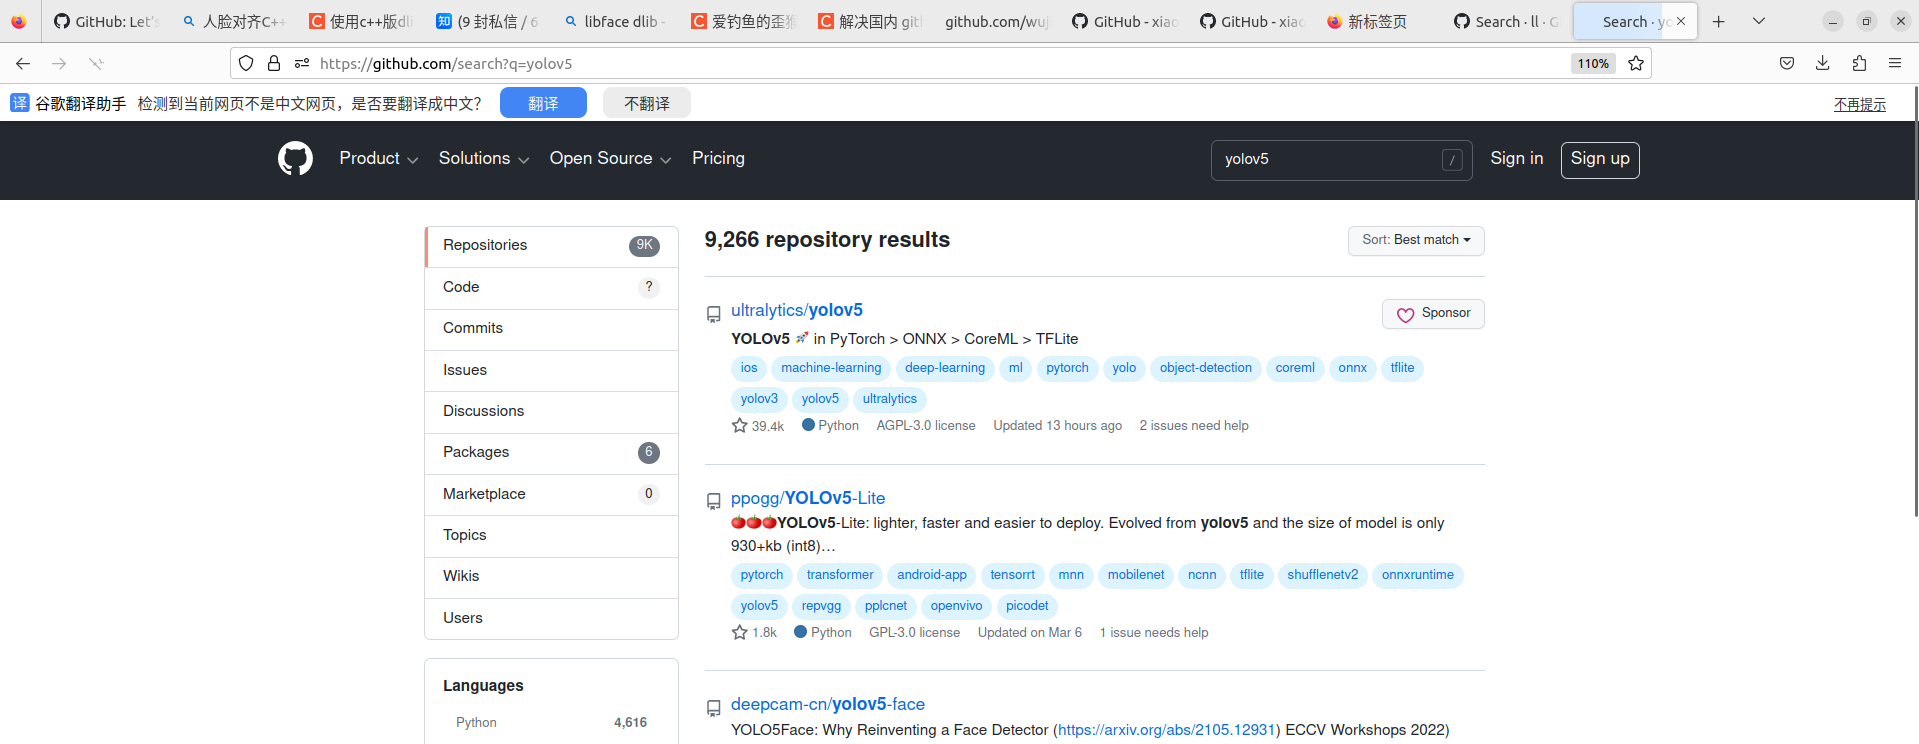Viewport: 1919px width, 744px height.
Task: Select the Topics filter
Action: click(551, 536)
